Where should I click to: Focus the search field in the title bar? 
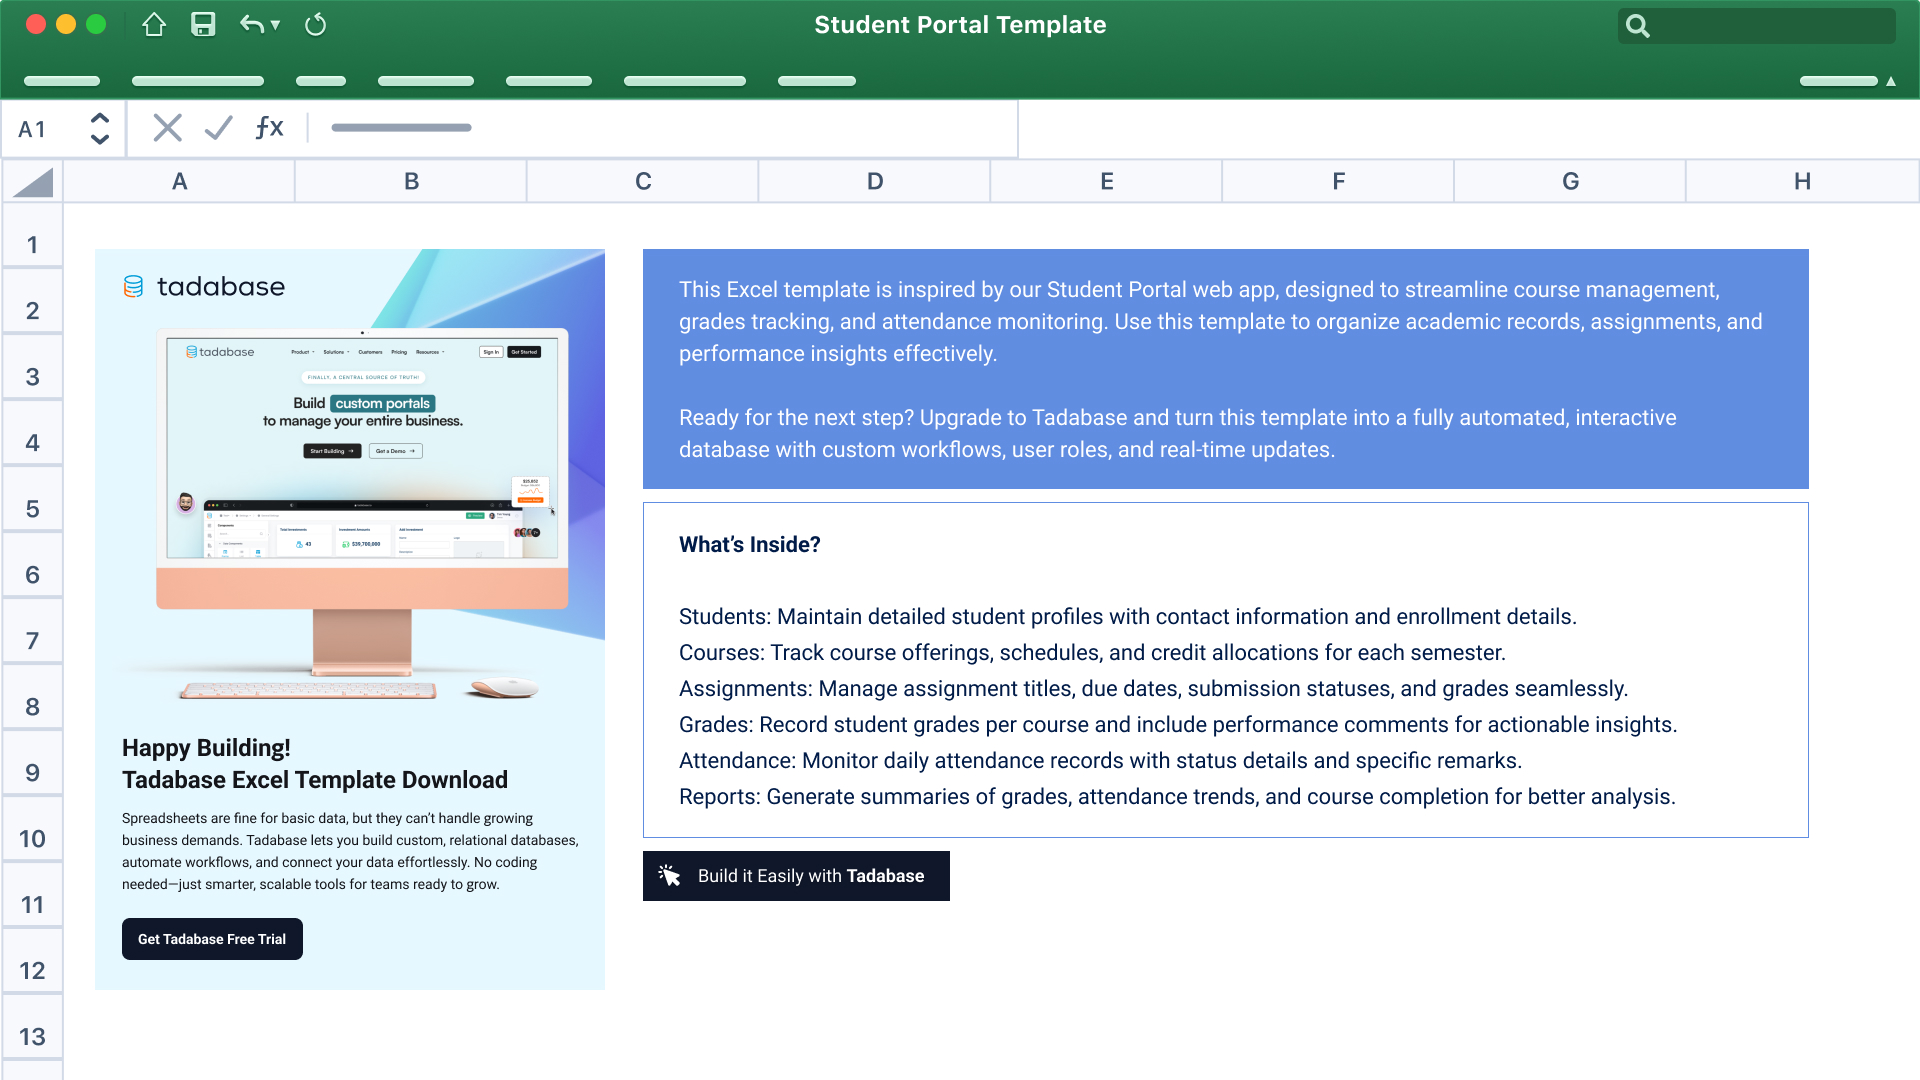1756,26
